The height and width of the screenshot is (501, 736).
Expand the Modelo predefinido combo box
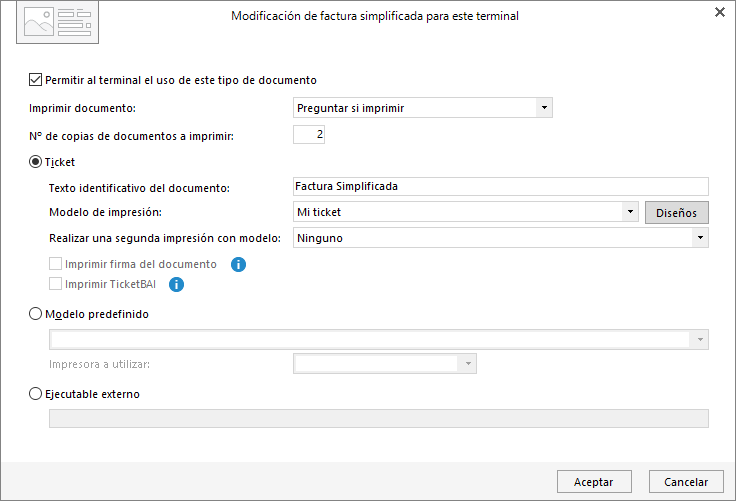[x=379, y=339]
